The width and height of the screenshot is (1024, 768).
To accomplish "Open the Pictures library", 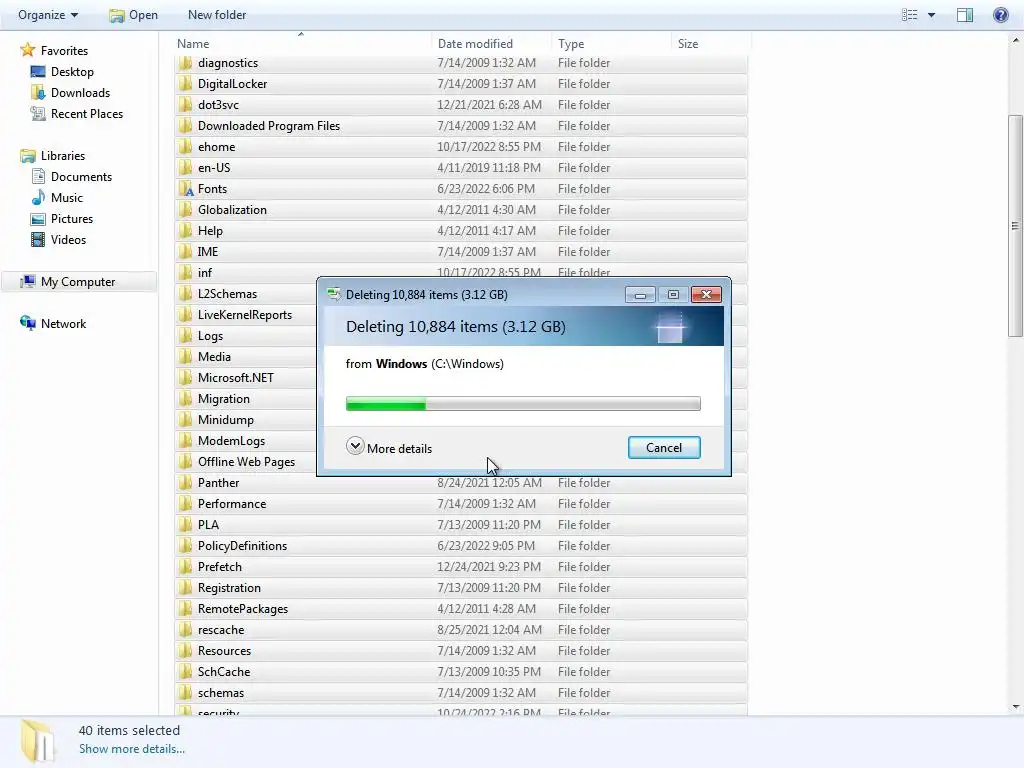I will (x=72, y=219).
